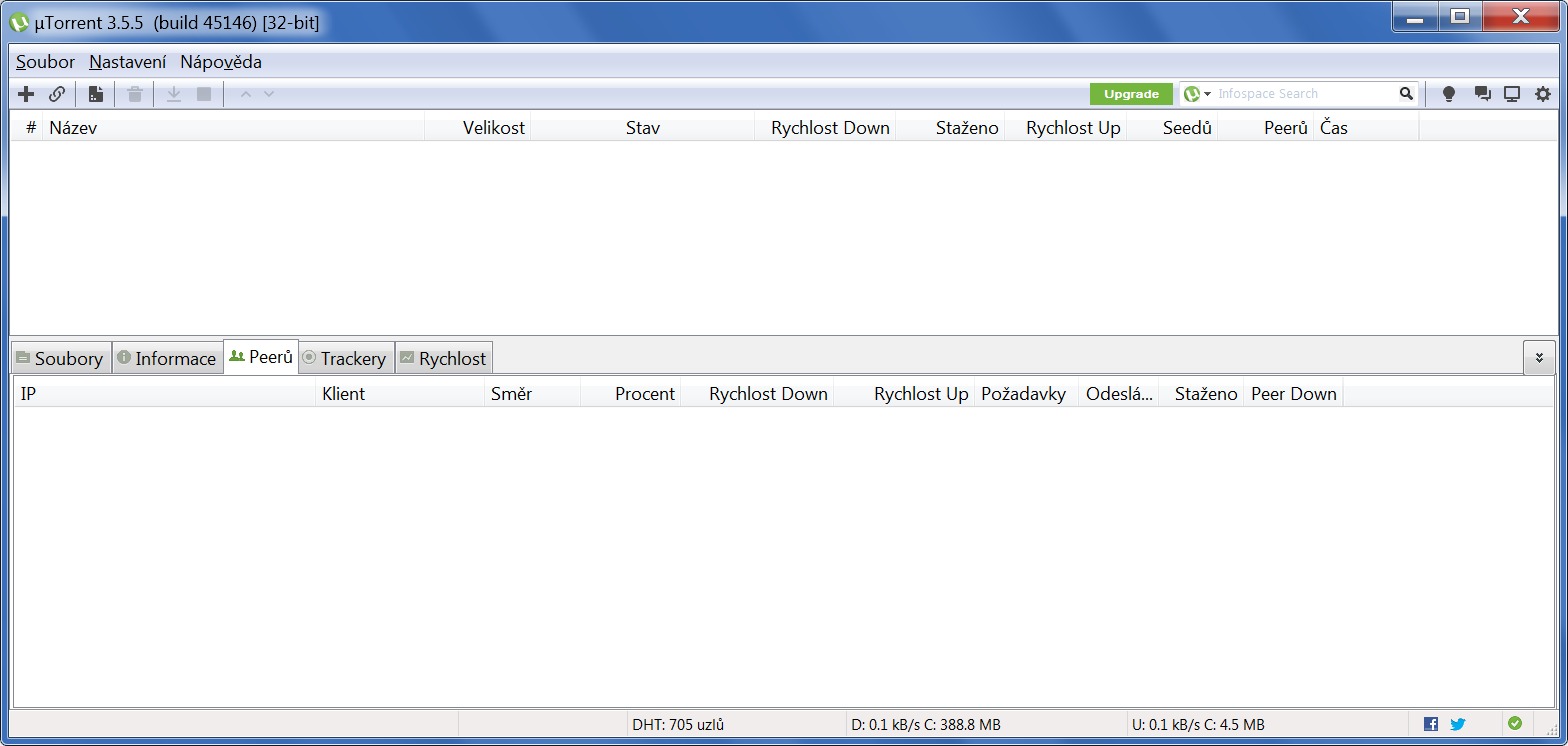1568x746 pixels.
Task: Sort torrents by Velikost column
Action: [478, 128]
